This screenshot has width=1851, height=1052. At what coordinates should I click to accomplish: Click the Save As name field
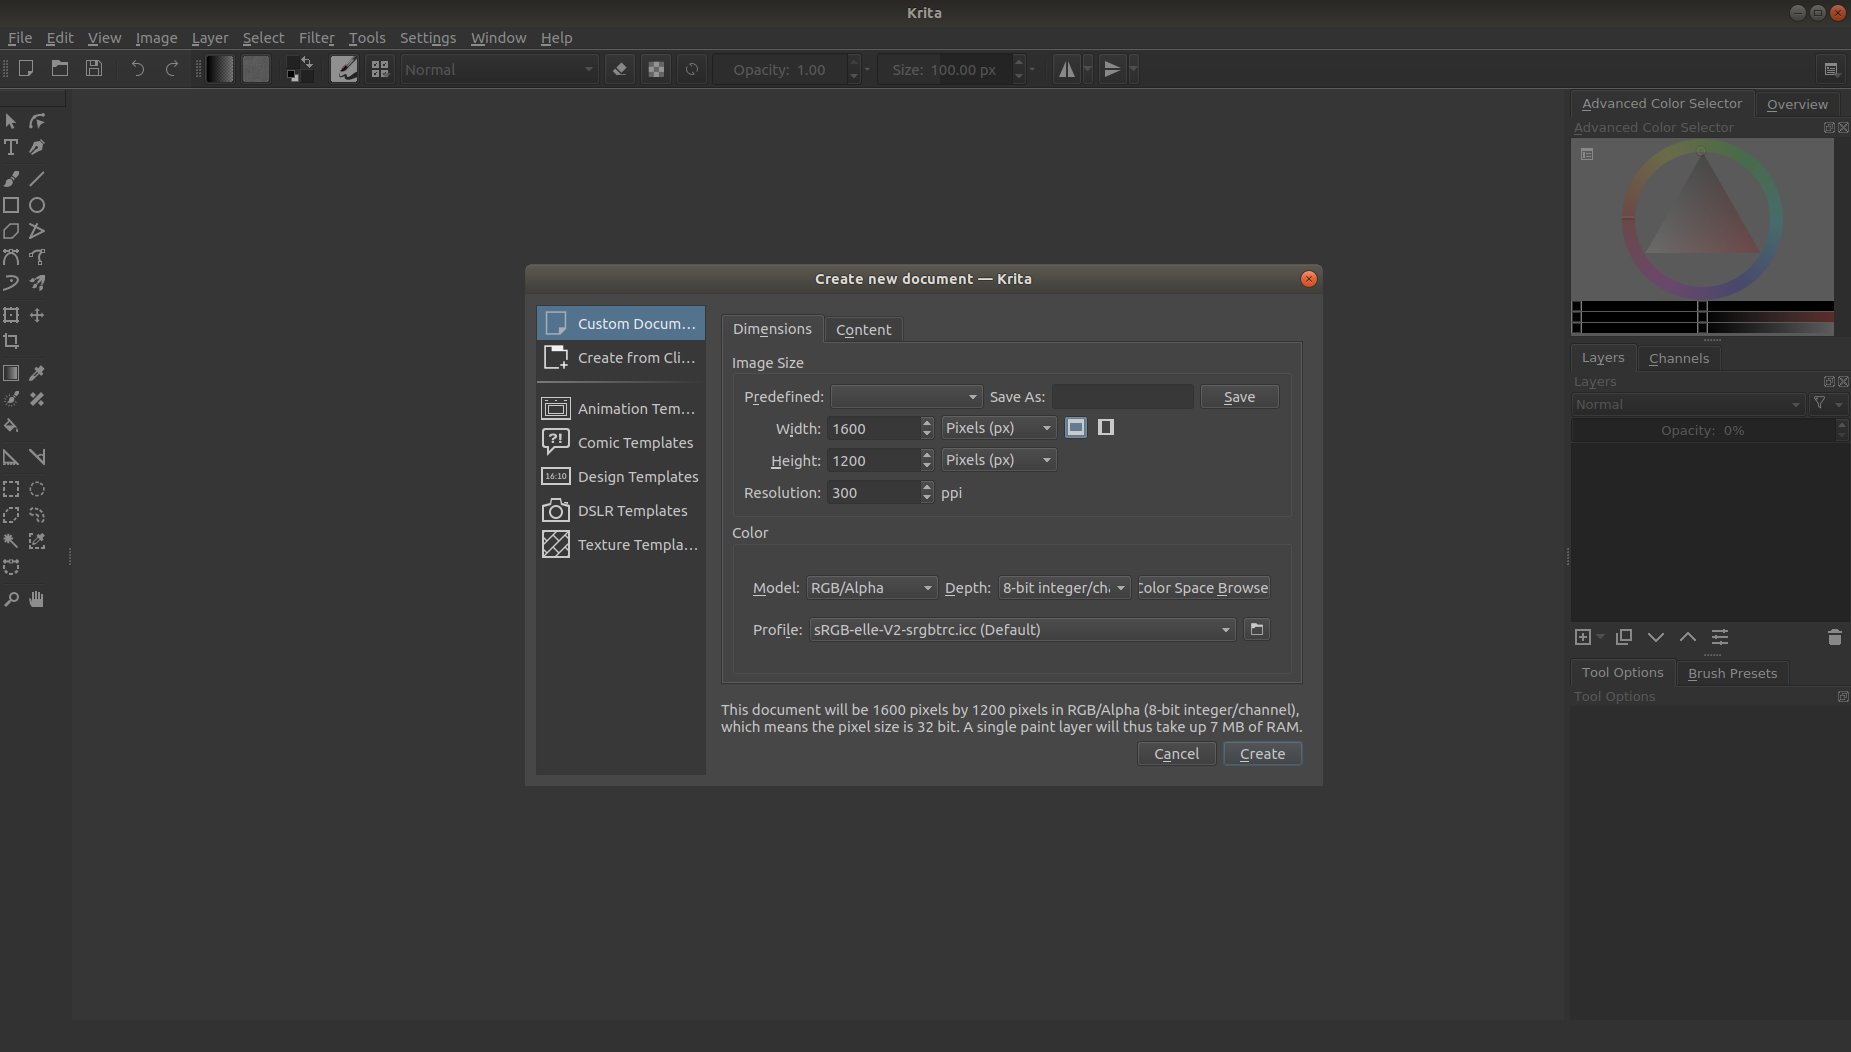(x=1123, y=397)
